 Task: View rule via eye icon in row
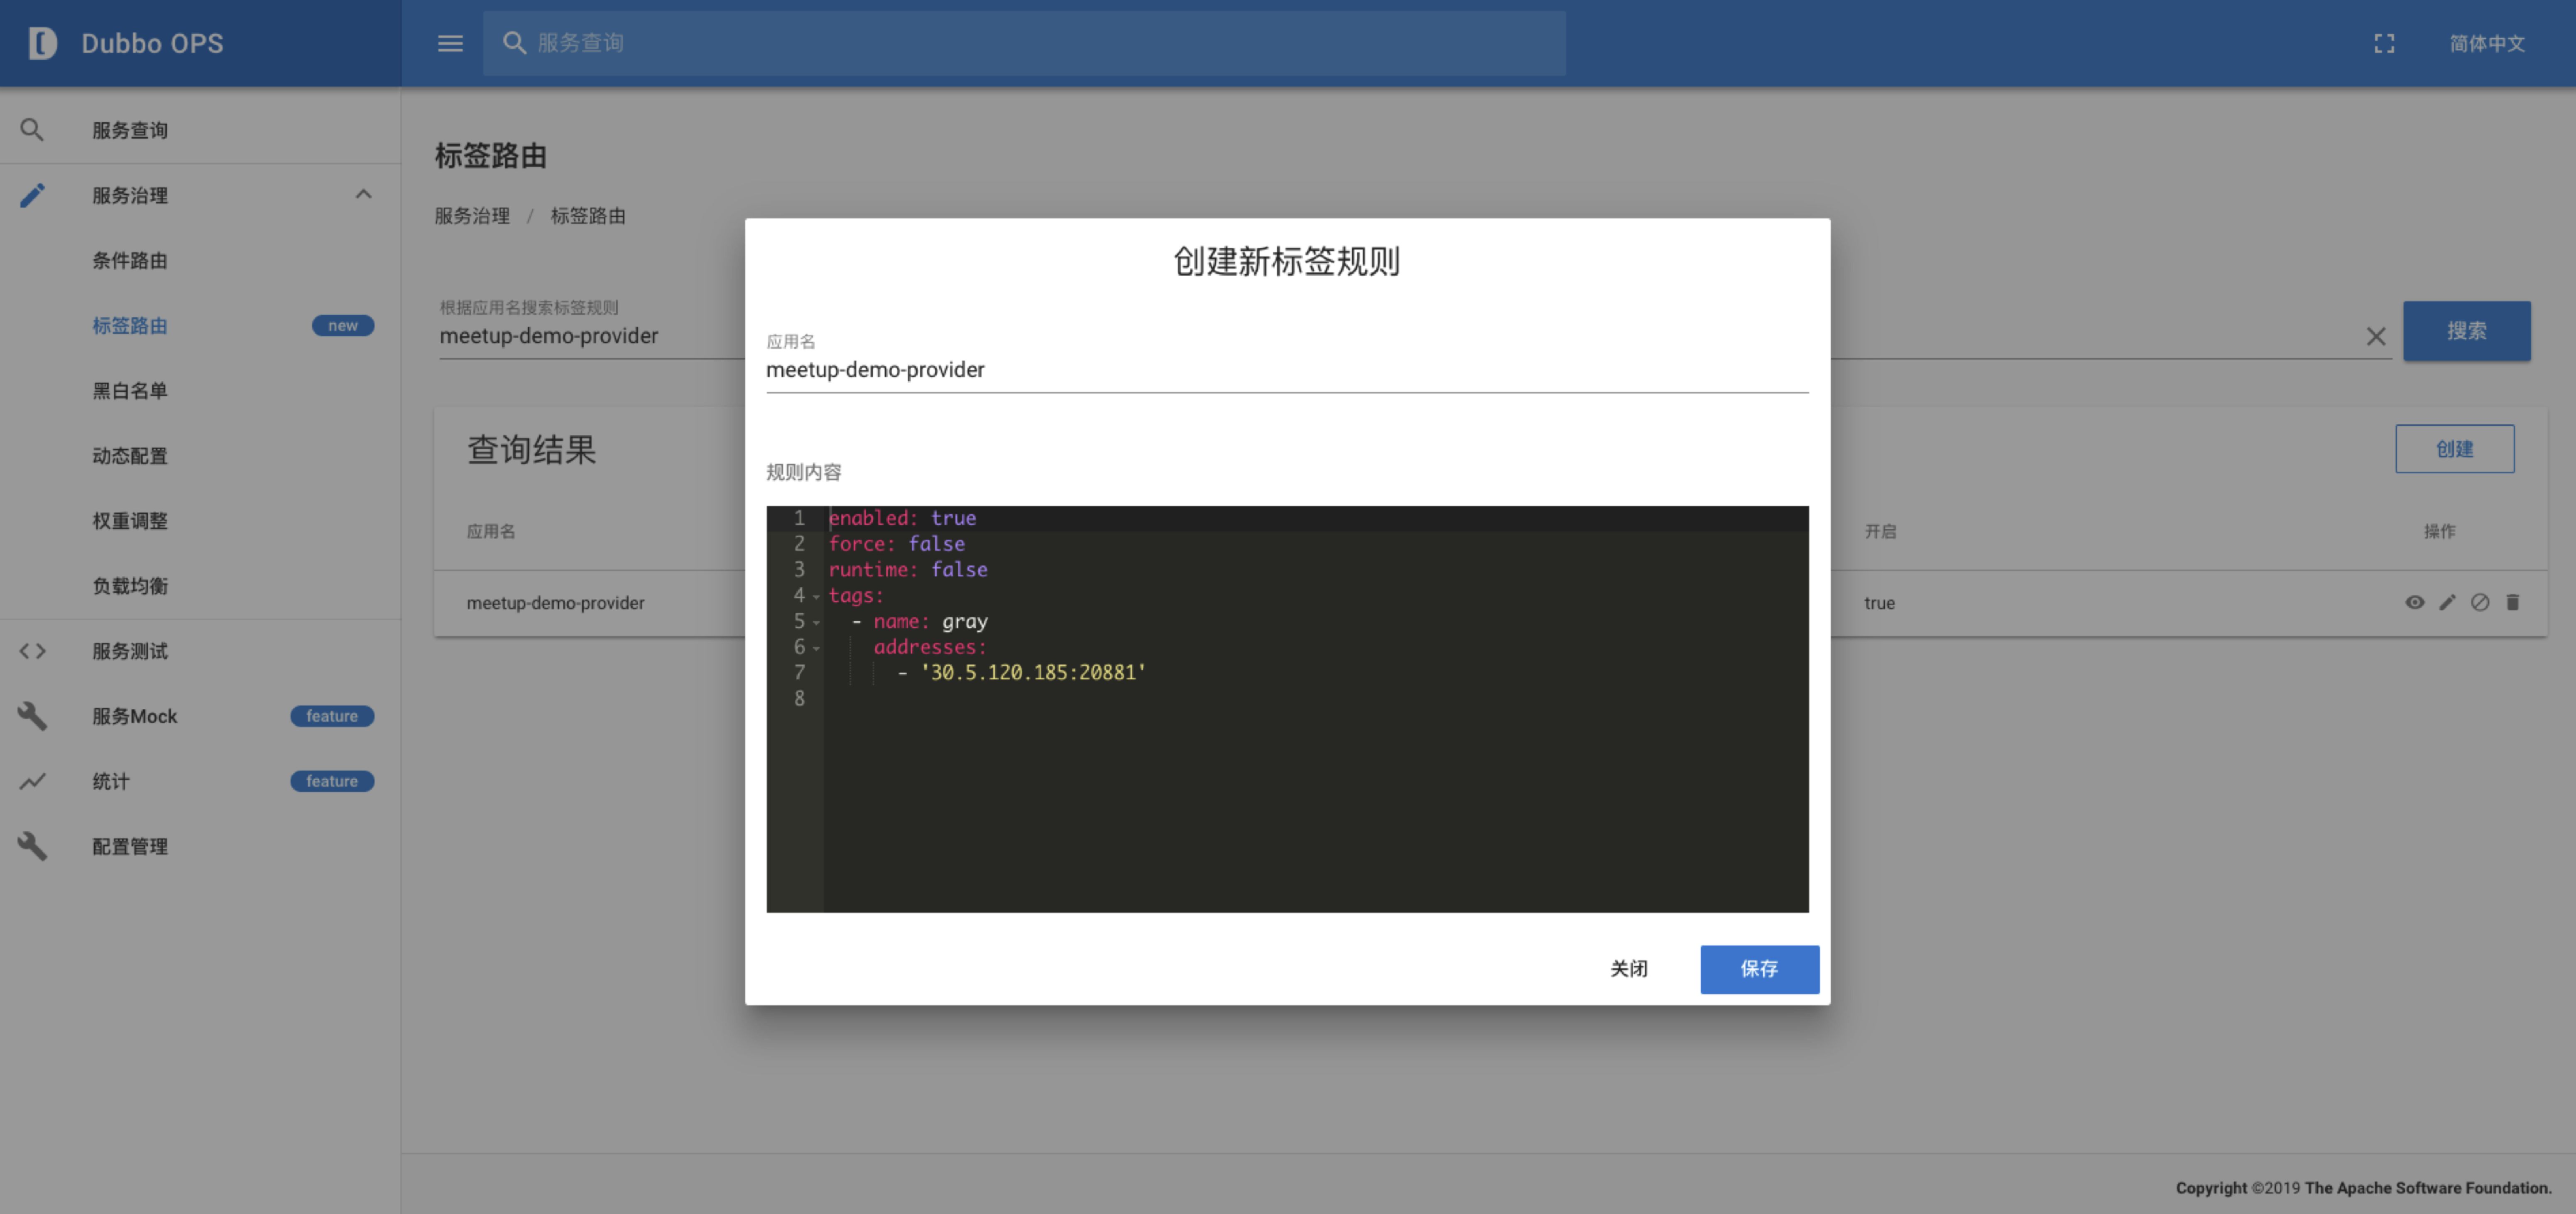[x=2414, y=602]
